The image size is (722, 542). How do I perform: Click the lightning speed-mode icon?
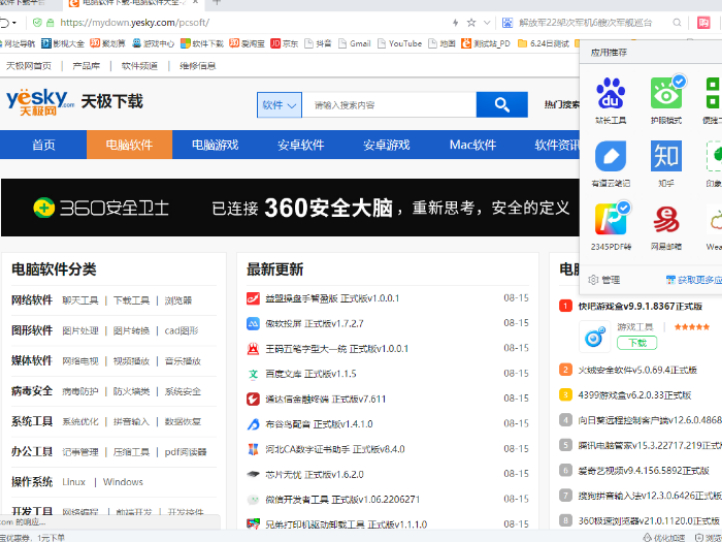click(x=455, y=22)
